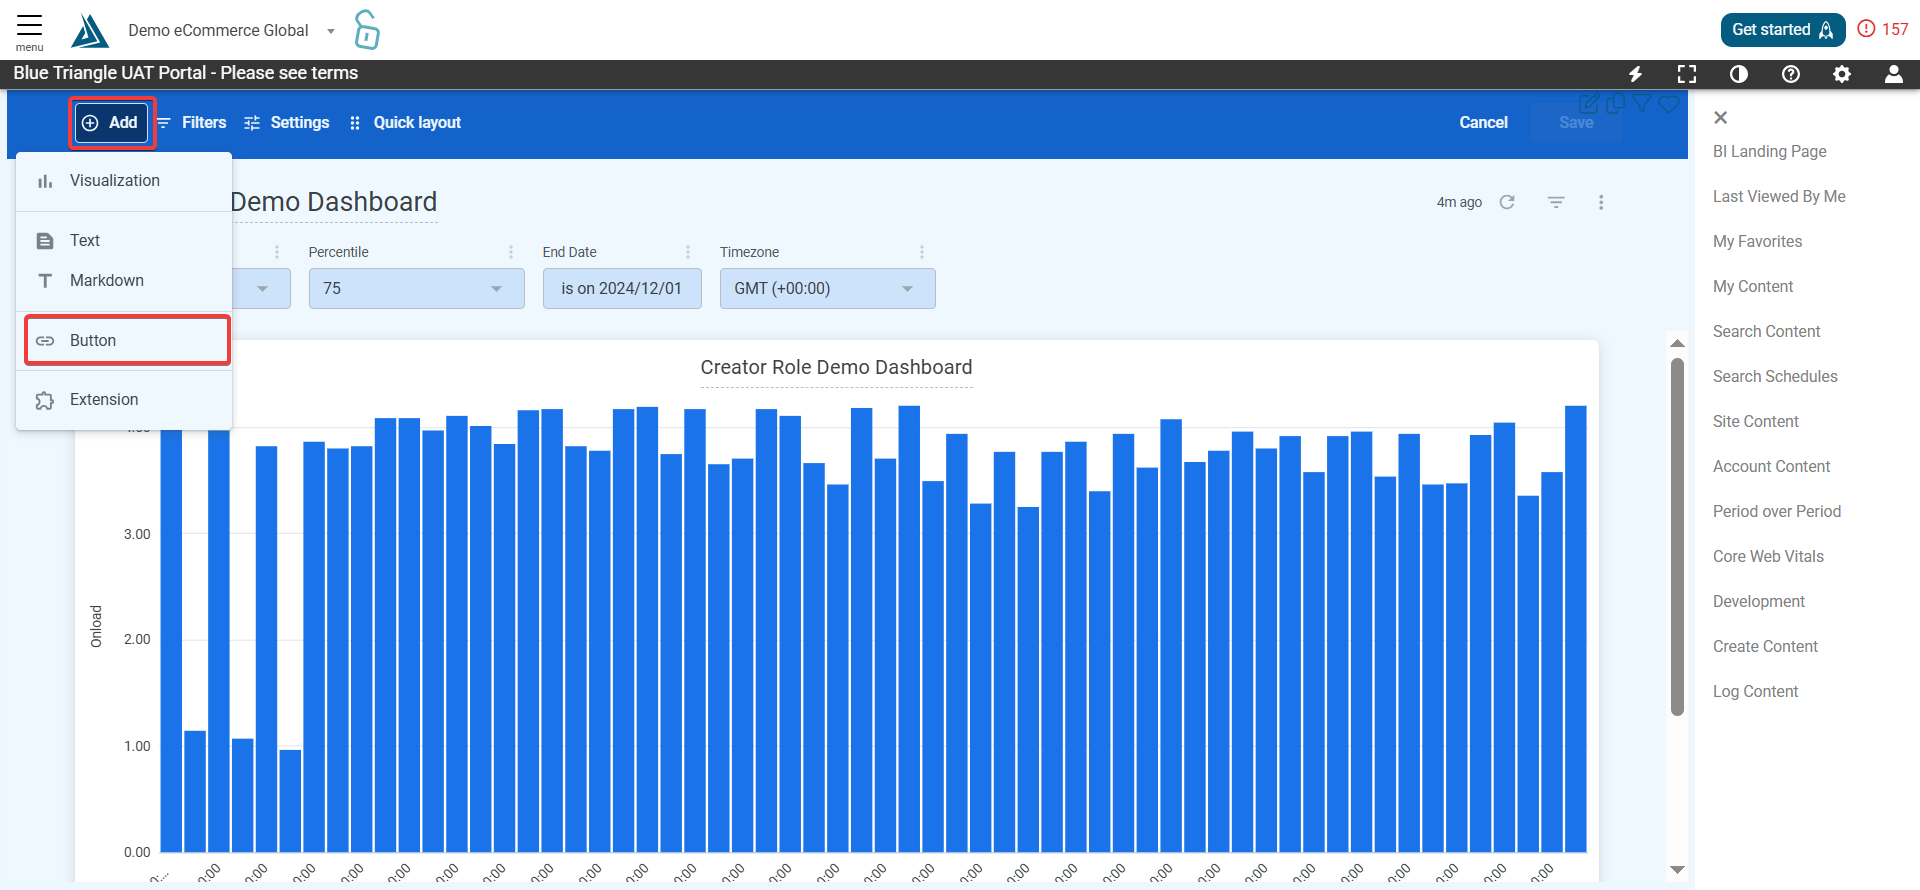Close the right side panel
The height and width of the screenshot is (890, 1920).
pyautogui.click(x=1720, y=118)
